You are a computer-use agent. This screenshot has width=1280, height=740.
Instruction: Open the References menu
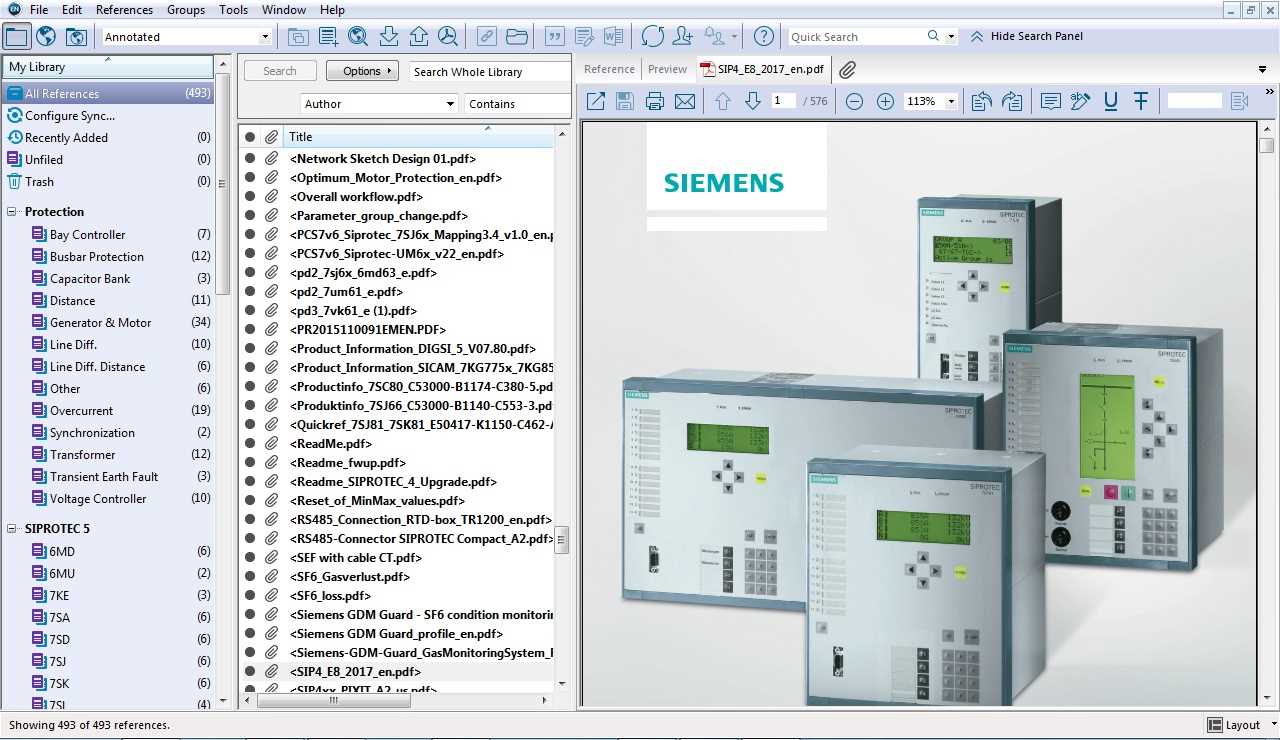[x=125, y=10]
